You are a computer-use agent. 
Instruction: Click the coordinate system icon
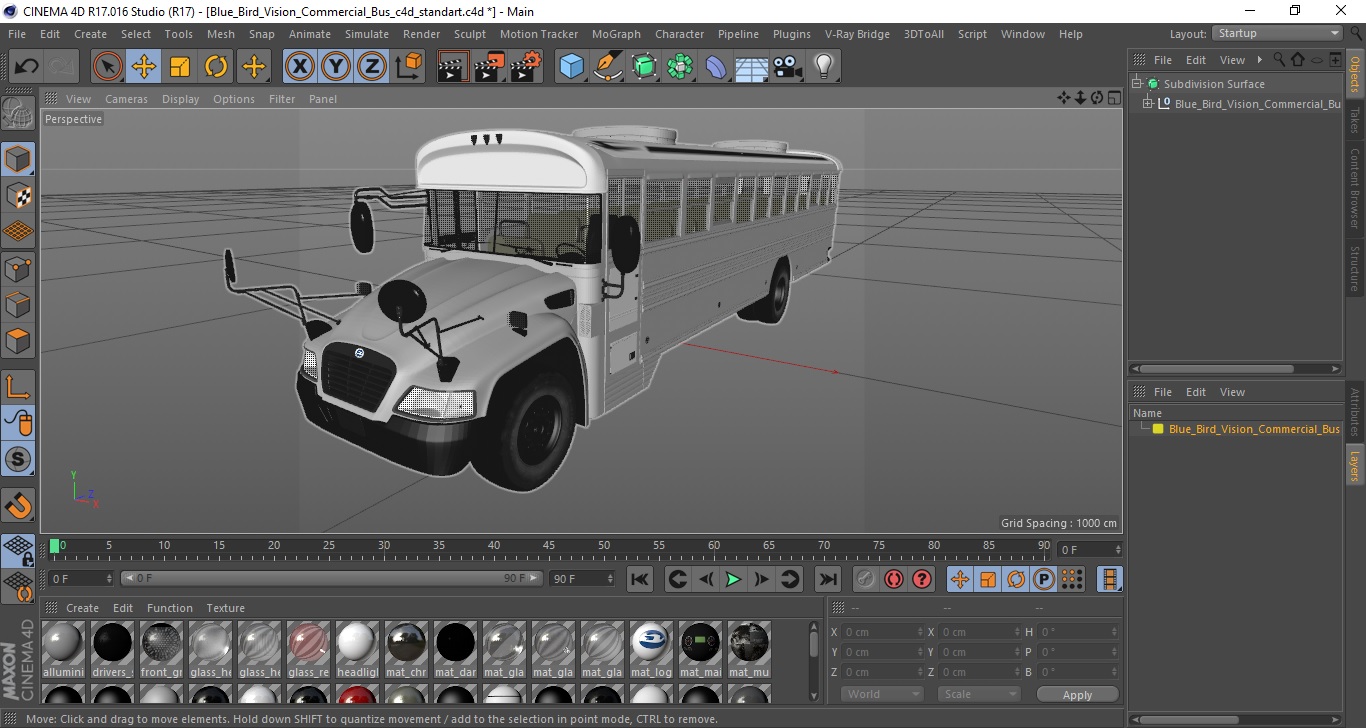(x=408, y=67)
